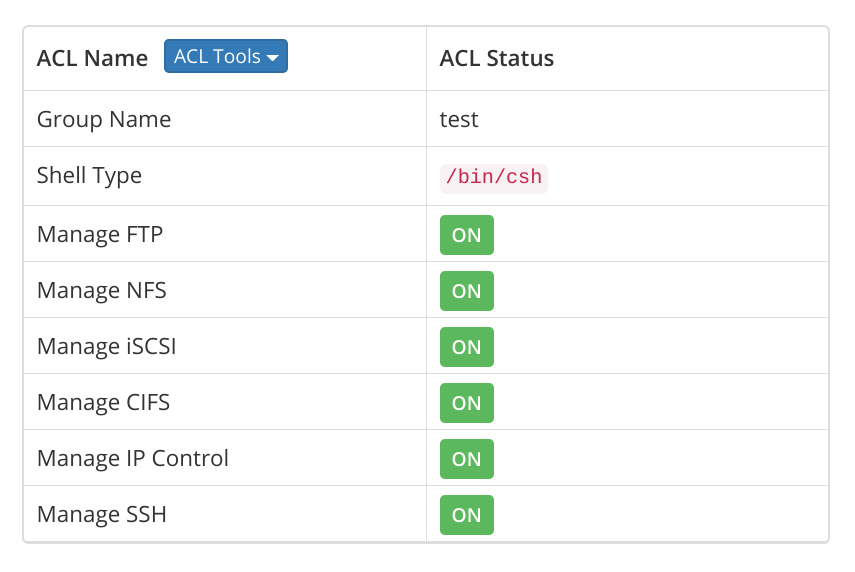This screenshot has width=855, height=572.
Task: Select the Shell Type row label
Action: 89,176
